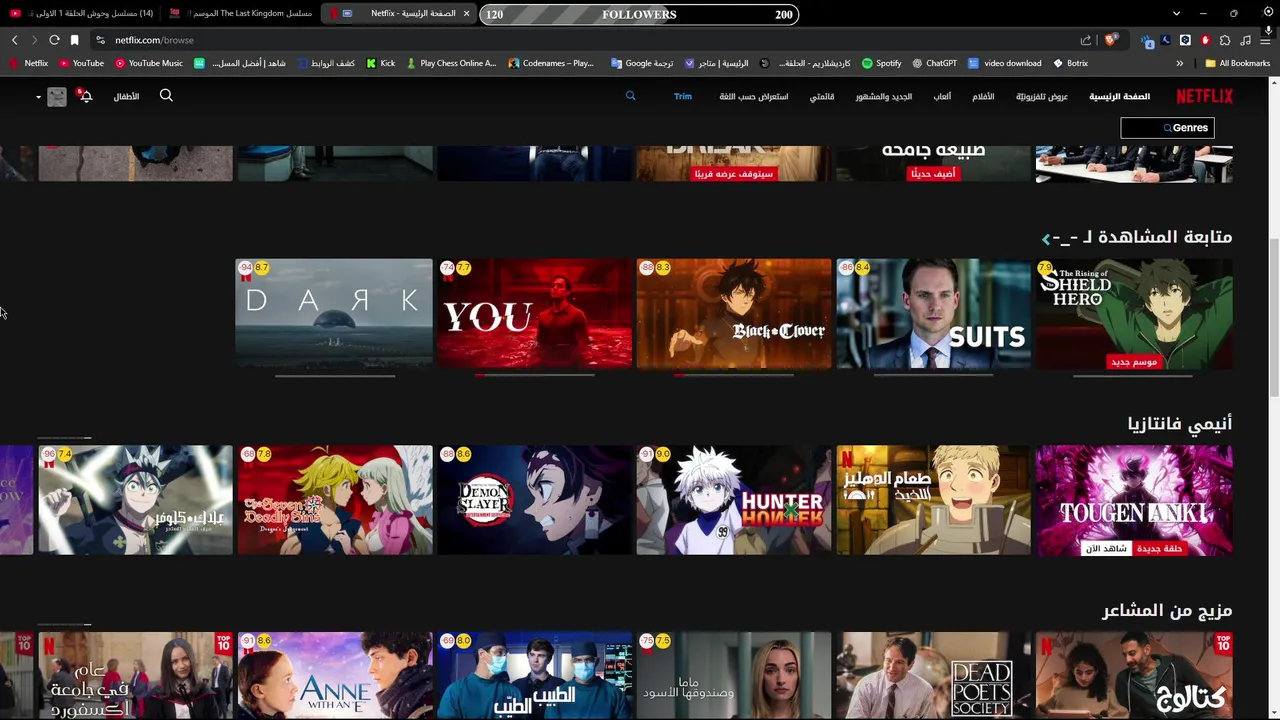Open Play Chess Online bookmark
The width and height of the screenshot is (1280, 720).
coord(451,63)
